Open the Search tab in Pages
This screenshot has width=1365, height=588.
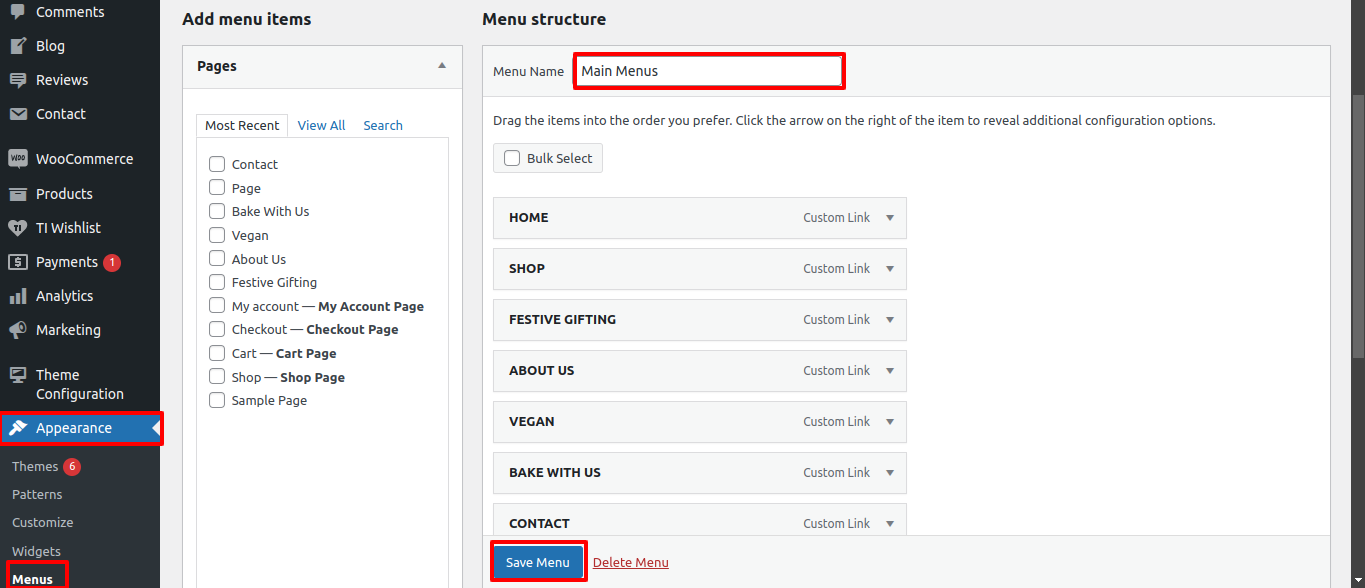pyautogui.click(x=383, y=125)
